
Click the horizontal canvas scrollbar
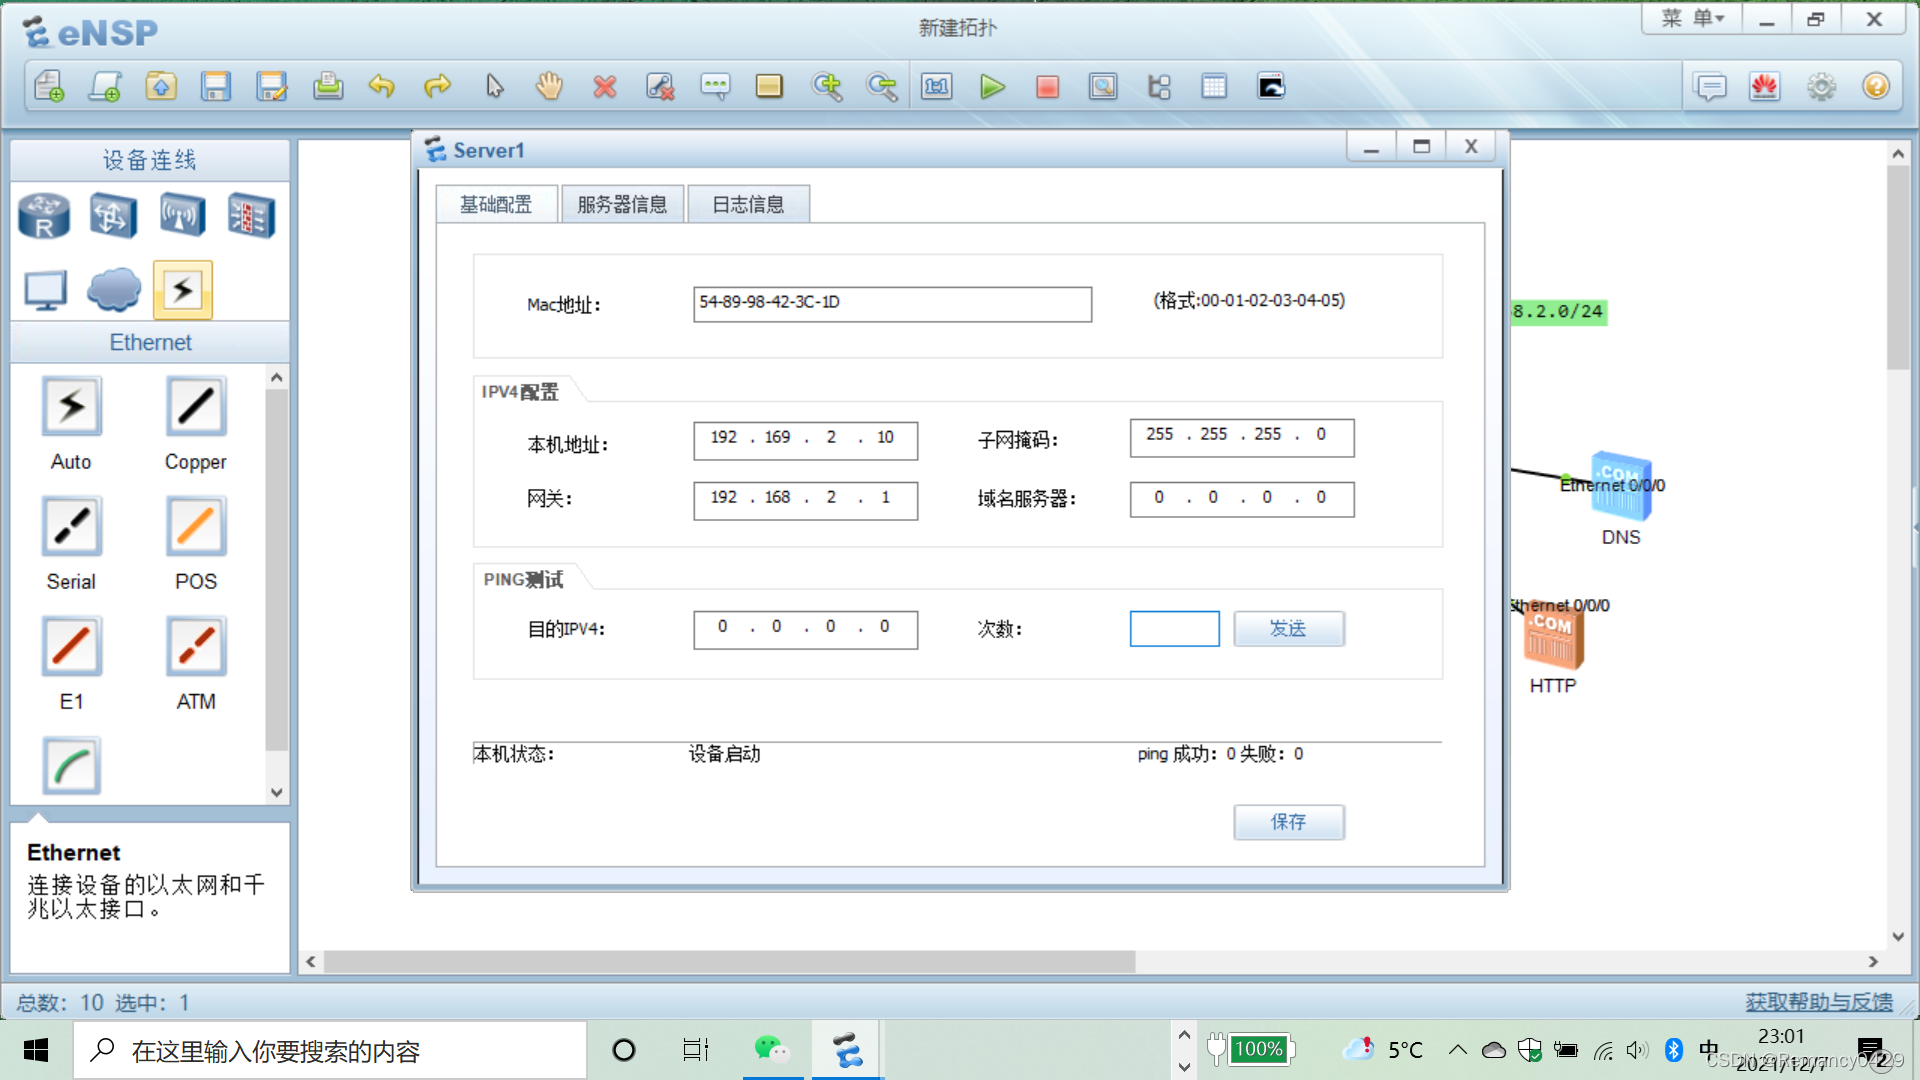click(x=730, y=961)
